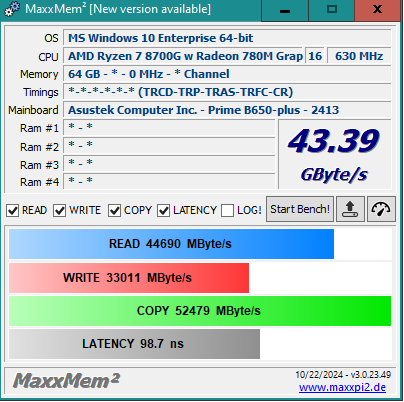This screenshot has height=402, width=404.
Task: Start the benchmark with Start Bench!
Action: [300, 209]
